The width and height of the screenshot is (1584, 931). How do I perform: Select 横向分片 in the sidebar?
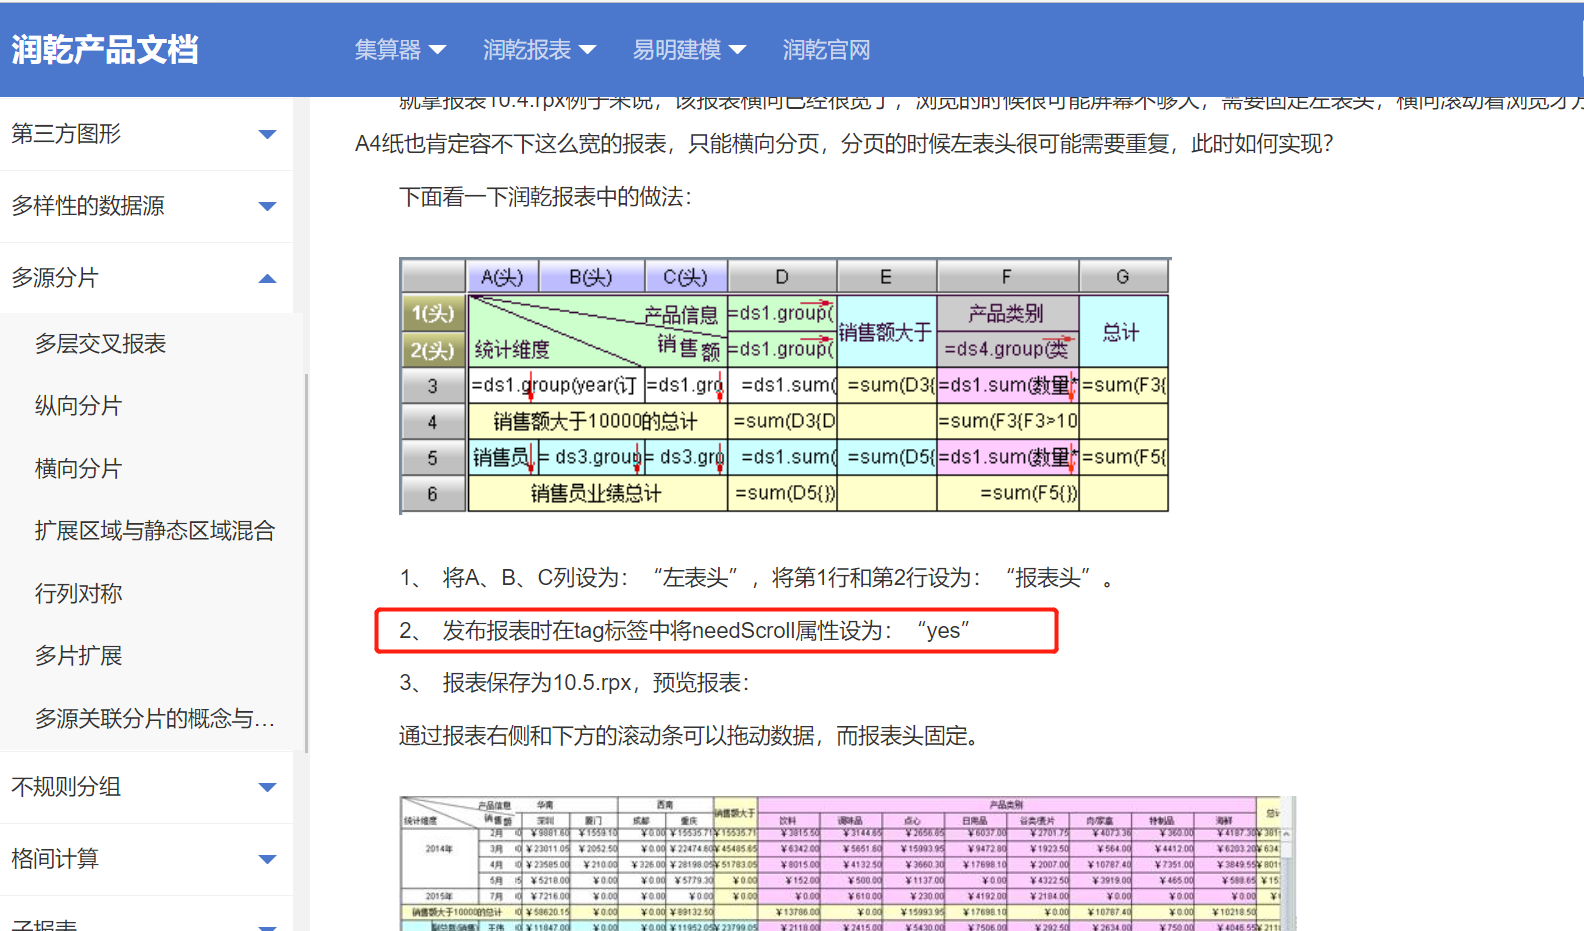[78, 469]
